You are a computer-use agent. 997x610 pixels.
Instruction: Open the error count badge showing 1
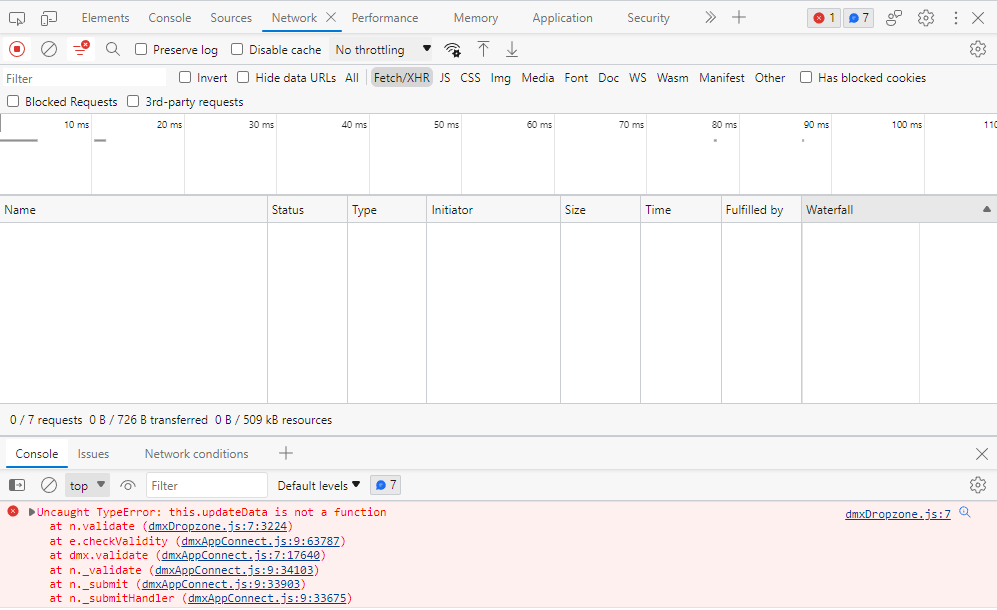(x=824, y=18)
